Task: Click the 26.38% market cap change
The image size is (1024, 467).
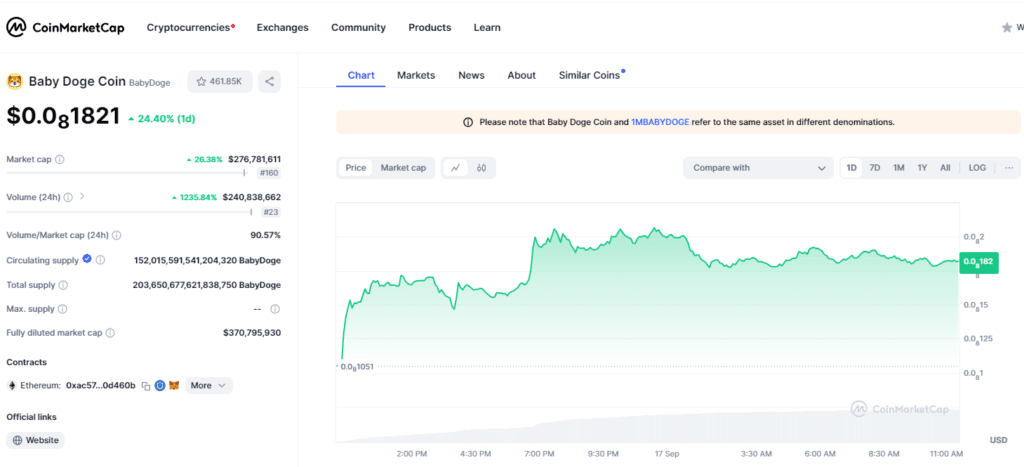Action: pos(204,159)
